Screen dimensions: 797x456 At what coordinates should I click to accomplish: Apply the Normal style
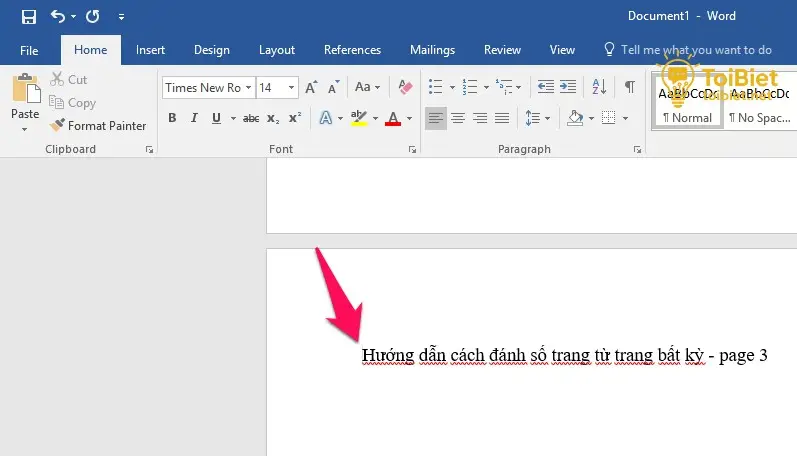pos(687,104)
